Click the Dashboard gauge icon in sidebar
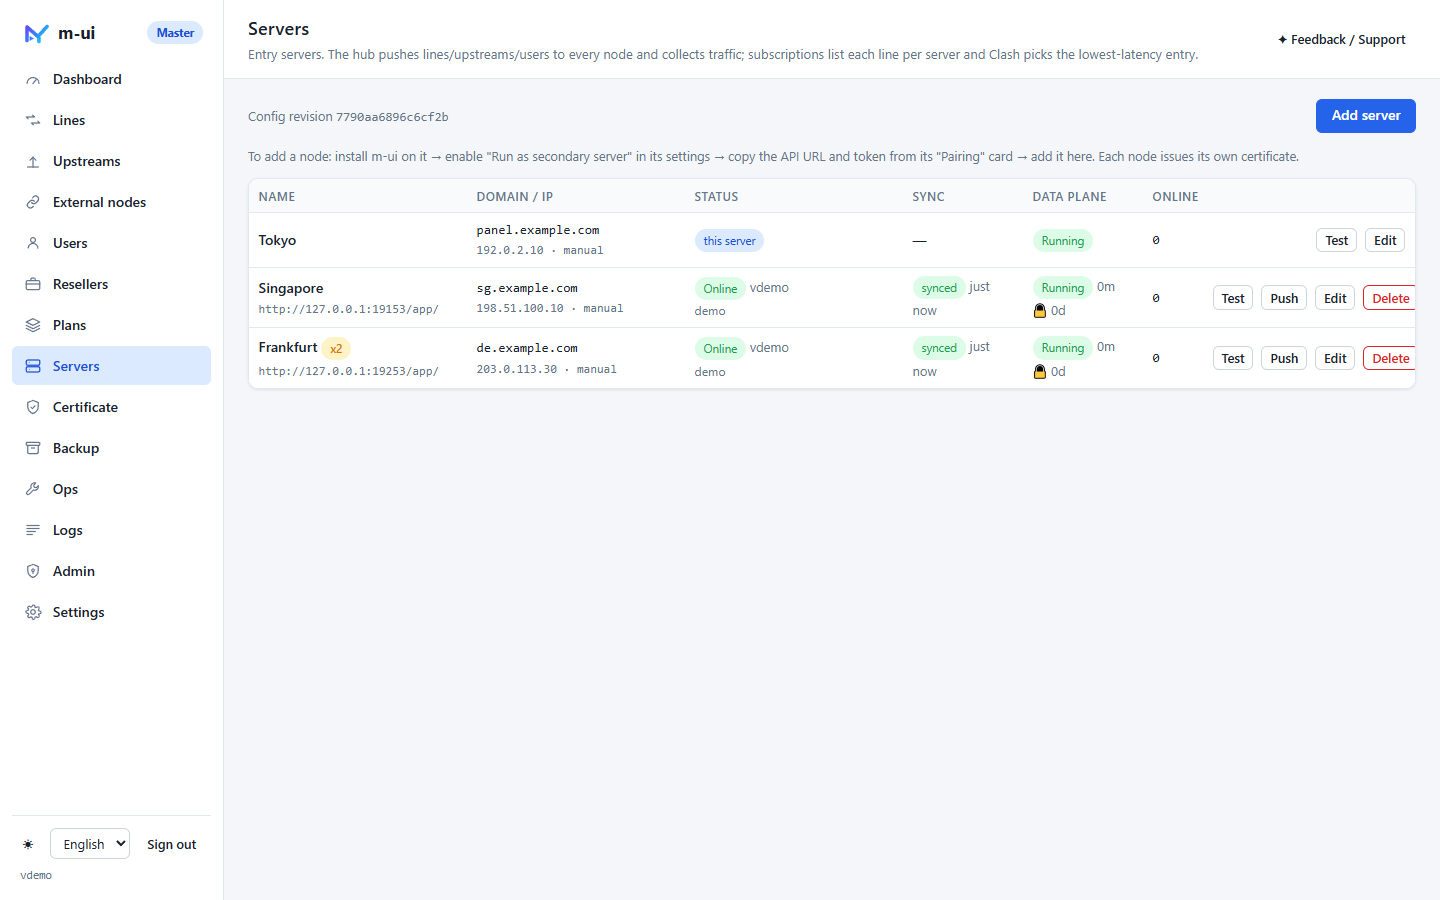This screenshot has width=1440, height=900. (x=33, y=80)
